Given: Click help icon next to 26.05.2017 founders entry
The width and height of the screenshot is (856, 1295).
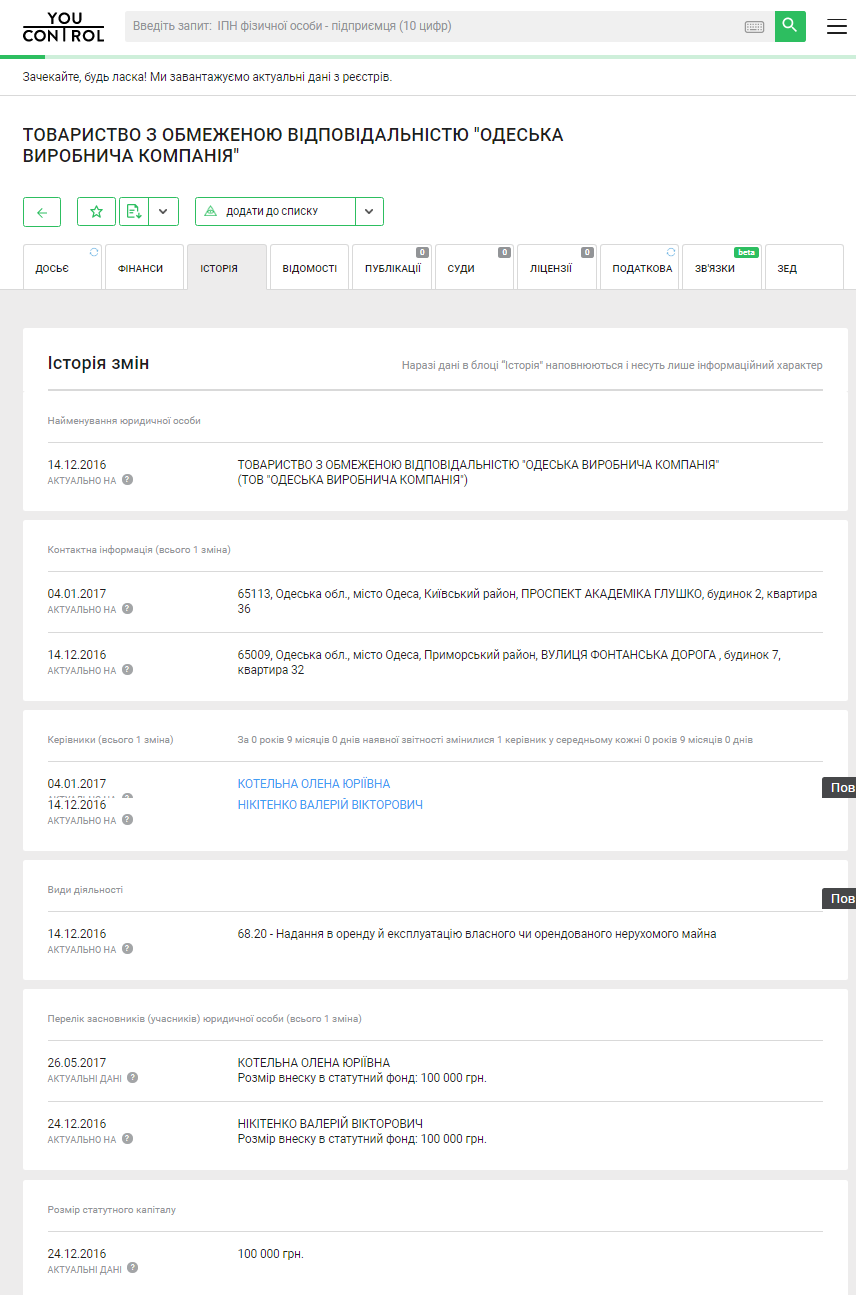Looking at the screenshot, I should pyautogui.click(x=132, y=1078).
